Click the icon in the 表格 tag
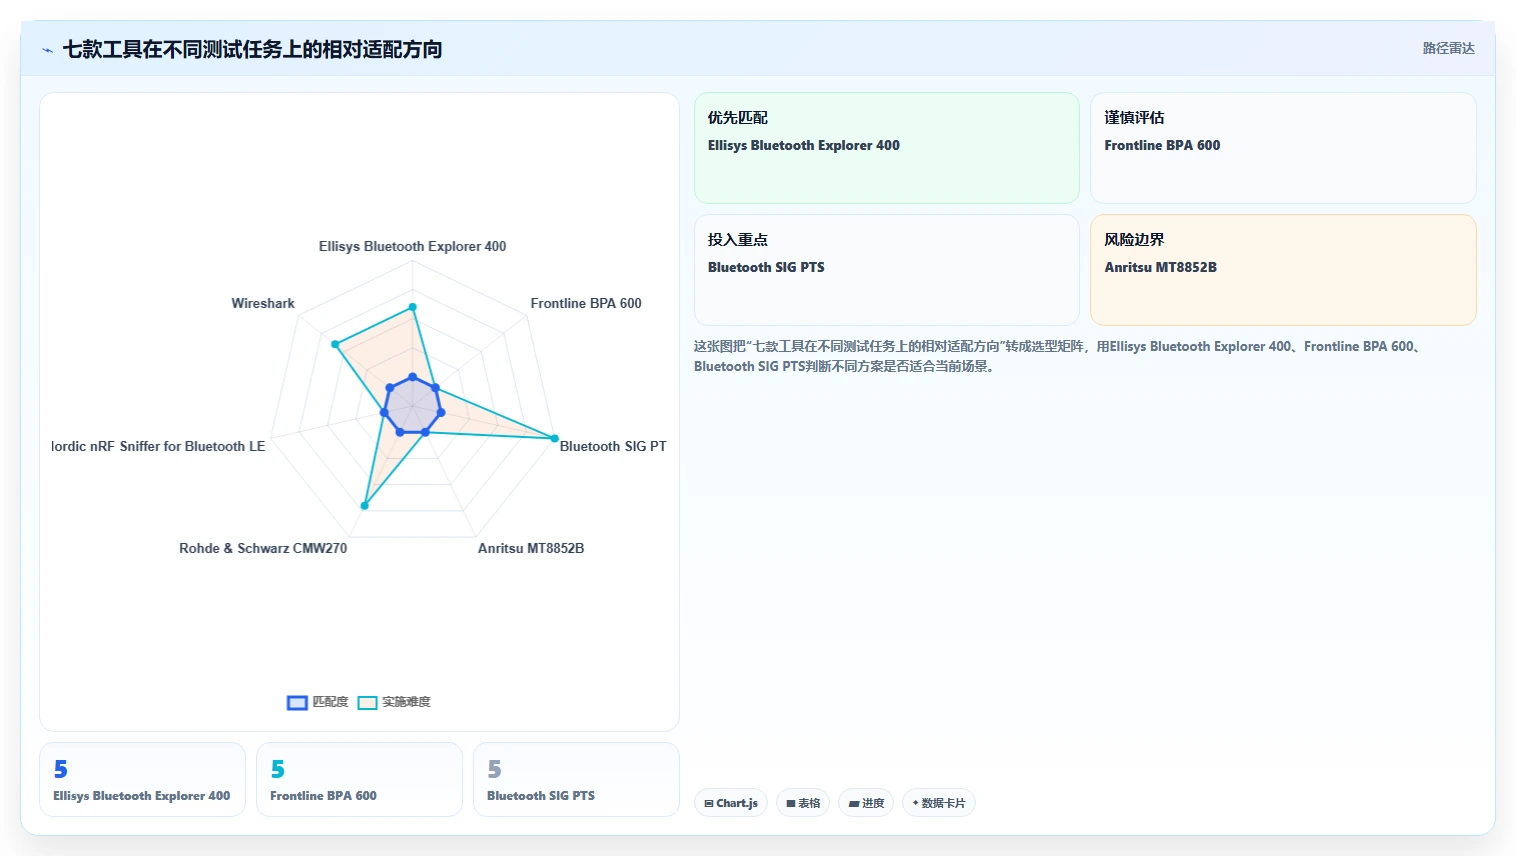1516x856 pixels. (x=791, y=803)
